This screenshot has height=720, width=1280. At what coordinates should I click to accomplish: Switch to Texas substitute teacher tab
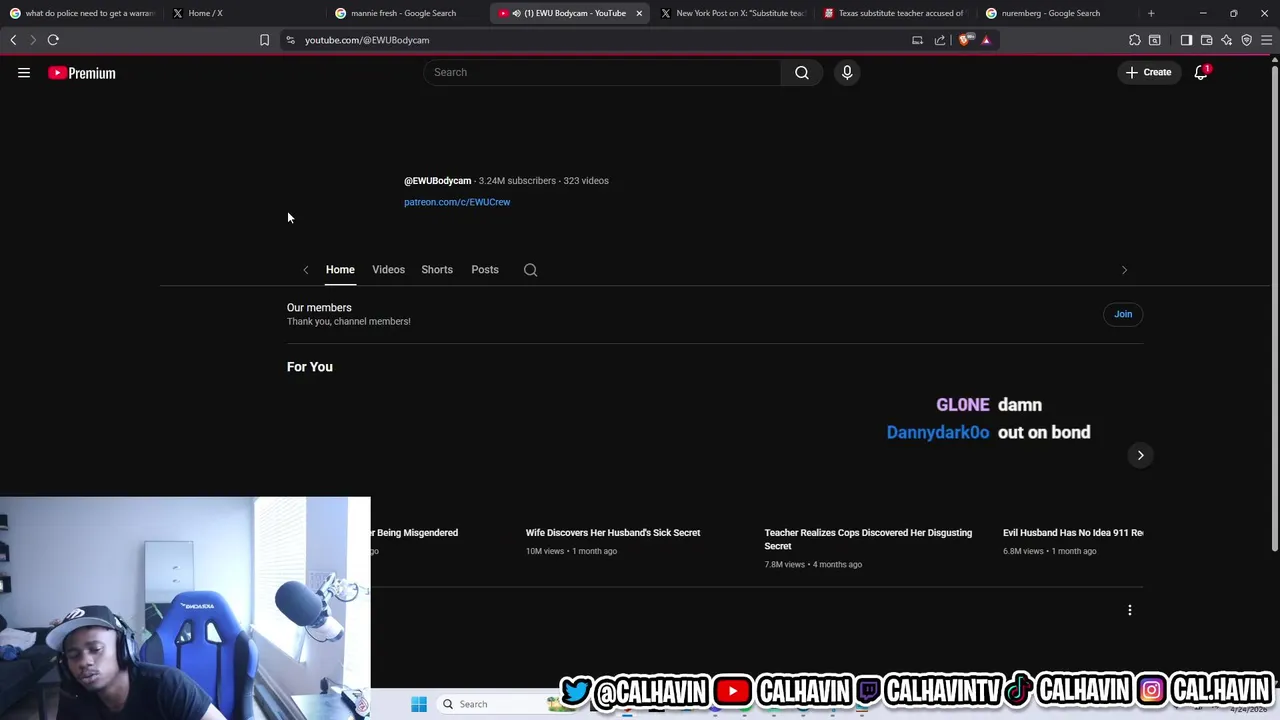click(x=895, y=13)
